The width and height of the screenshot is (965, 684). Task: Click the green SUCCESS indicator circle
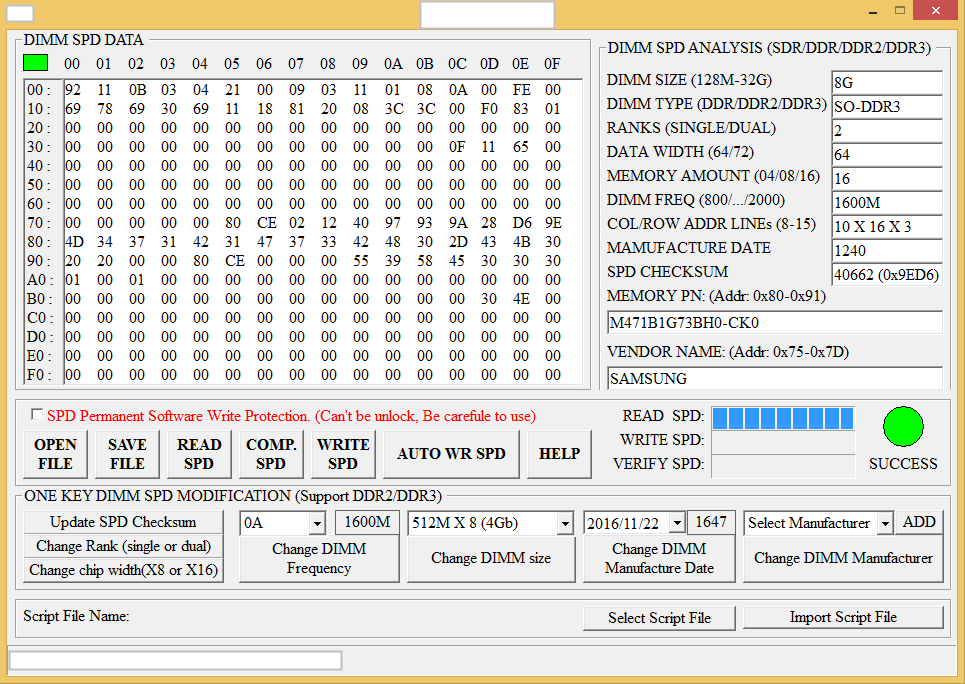pyautogui.click(x=903, y=426)
